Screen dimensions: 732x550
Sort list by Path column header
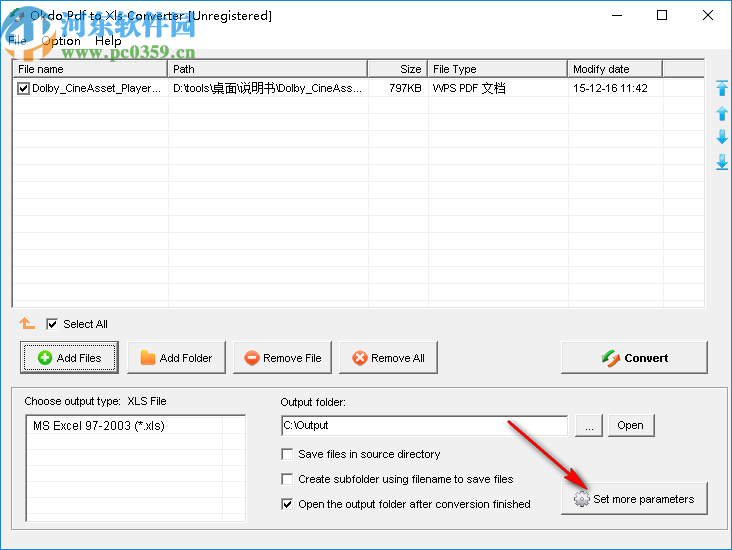pyautogui.click(x=267, y=69)
